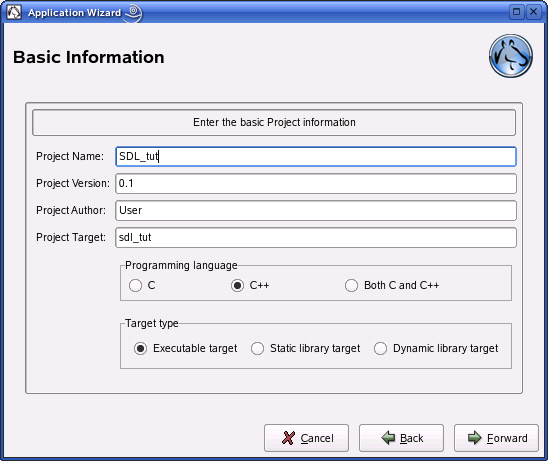The width and height of the screenshot is (548, 461).
Task: Close the Application Wizard window
Action: tap(534, 12)
